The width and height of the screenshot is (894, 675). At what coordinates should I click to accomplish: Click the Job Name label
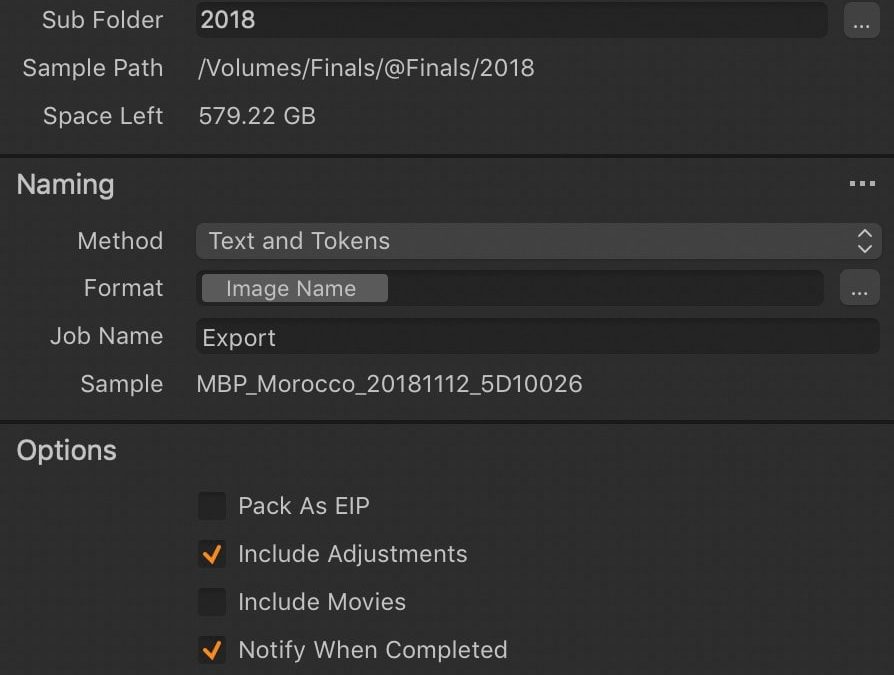click(106, 336)
